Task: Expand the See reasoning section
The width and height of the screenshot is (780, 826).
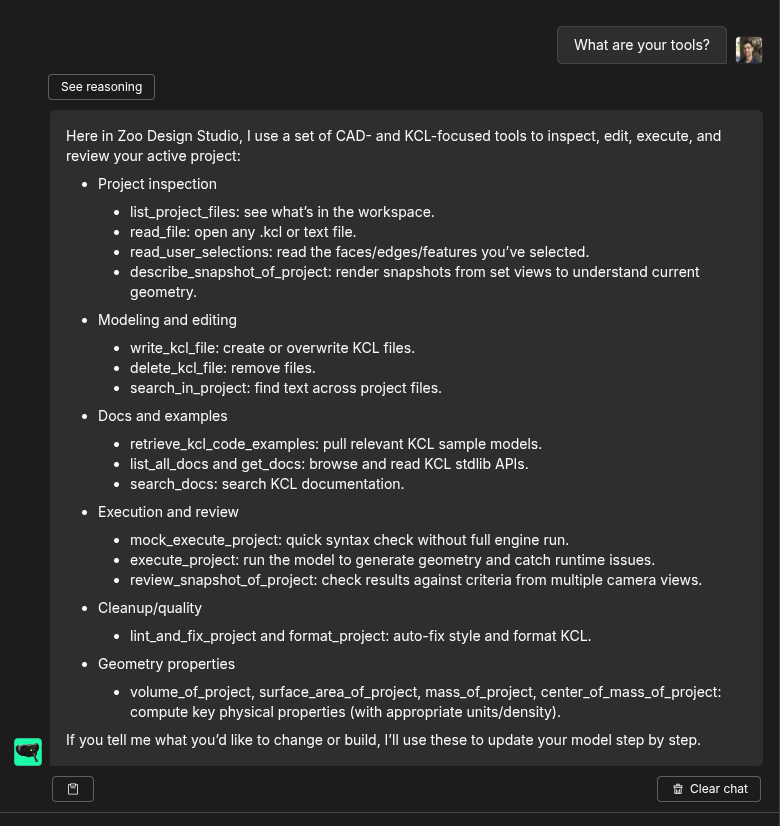Action: (101, 87)
